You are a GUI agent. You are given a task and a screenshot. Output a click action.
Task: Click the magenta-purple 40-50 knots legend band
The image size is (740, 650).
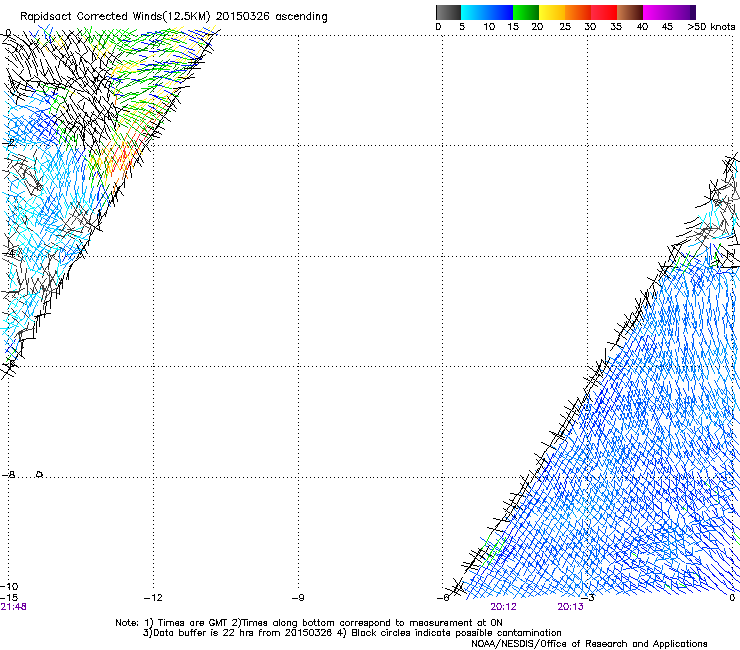click(x=669, y=12)
